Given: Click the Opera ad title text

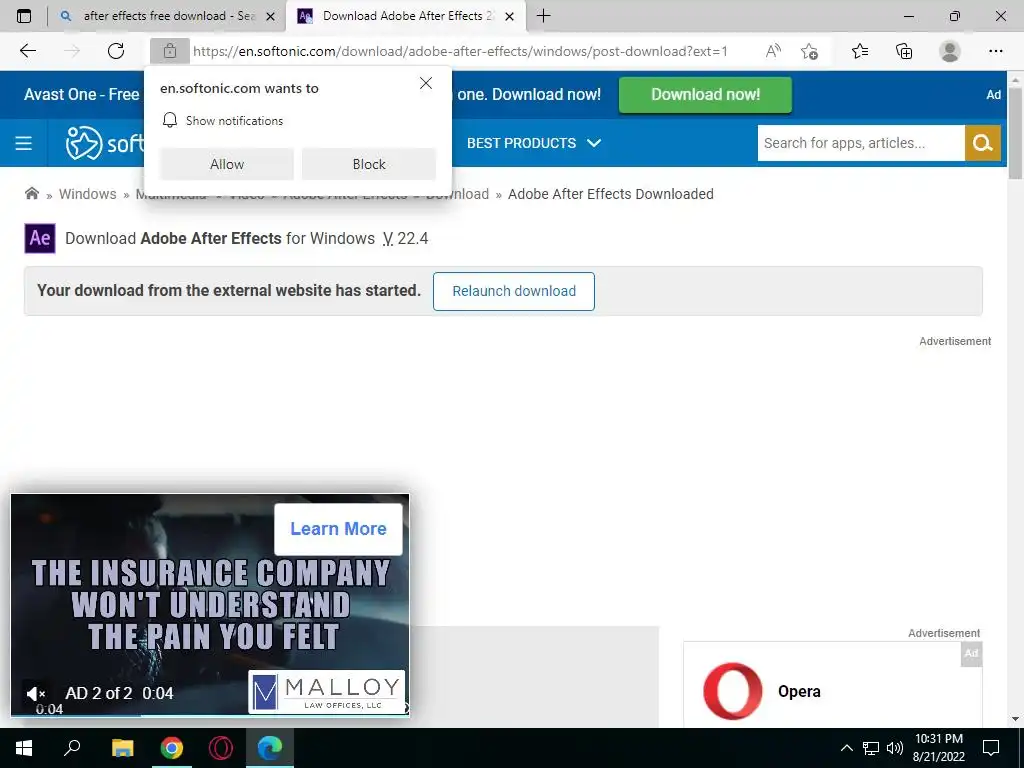Looking at the screenshot, I should coord(799,692).
